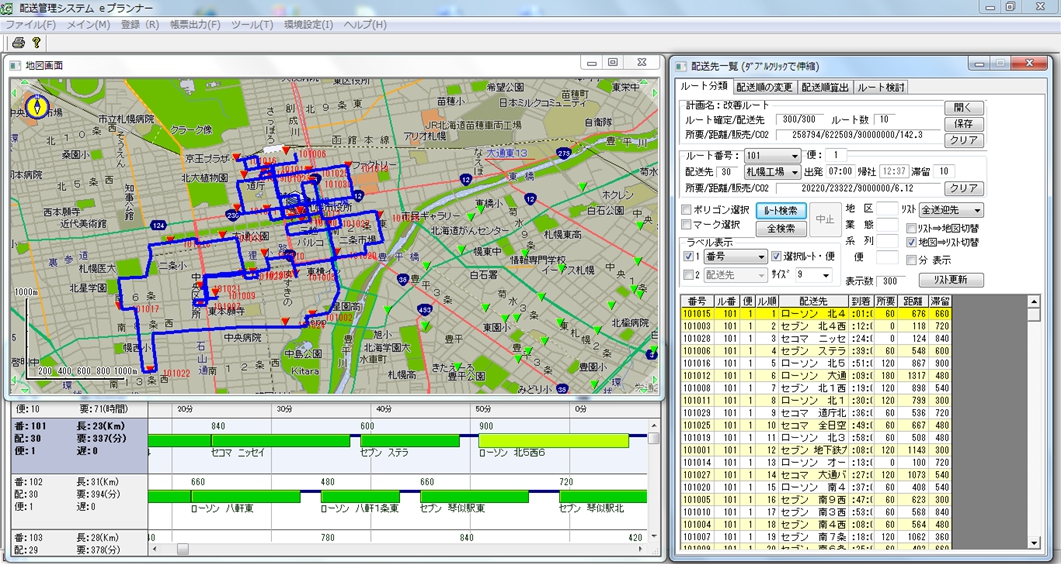Restore the 地図画面 map window
Viewport: 1061px width, 564px height.
[612, 62]
